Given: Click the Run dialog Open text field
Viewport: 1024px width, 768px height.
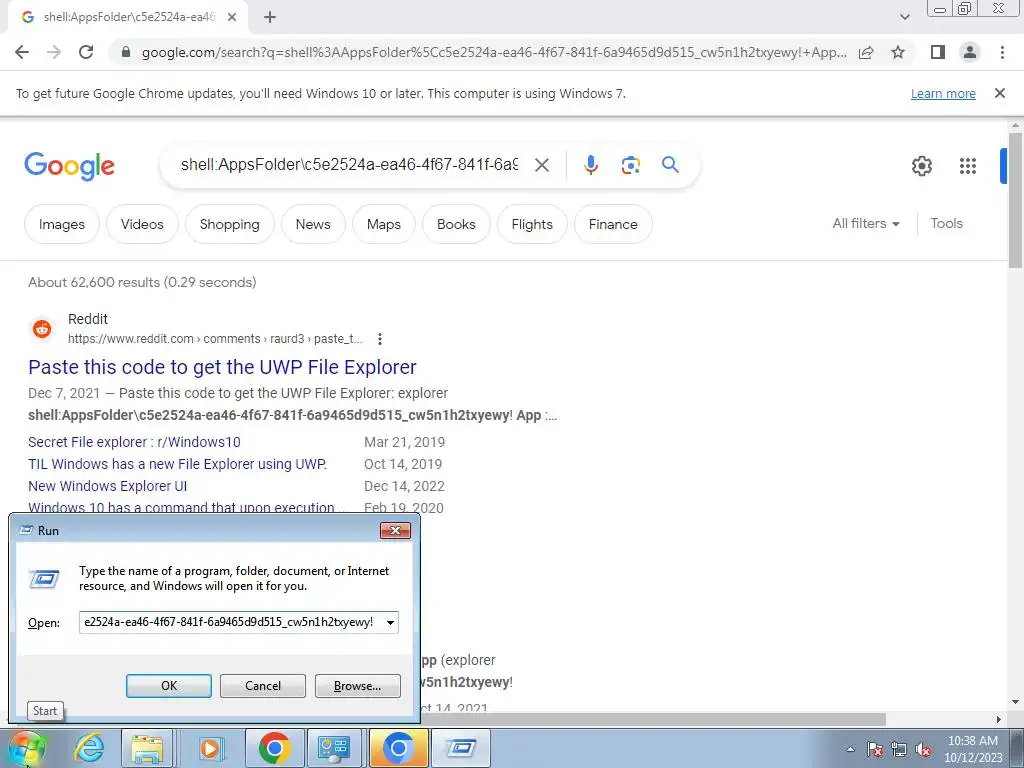Looking at the screenshot, I should 231,622.
